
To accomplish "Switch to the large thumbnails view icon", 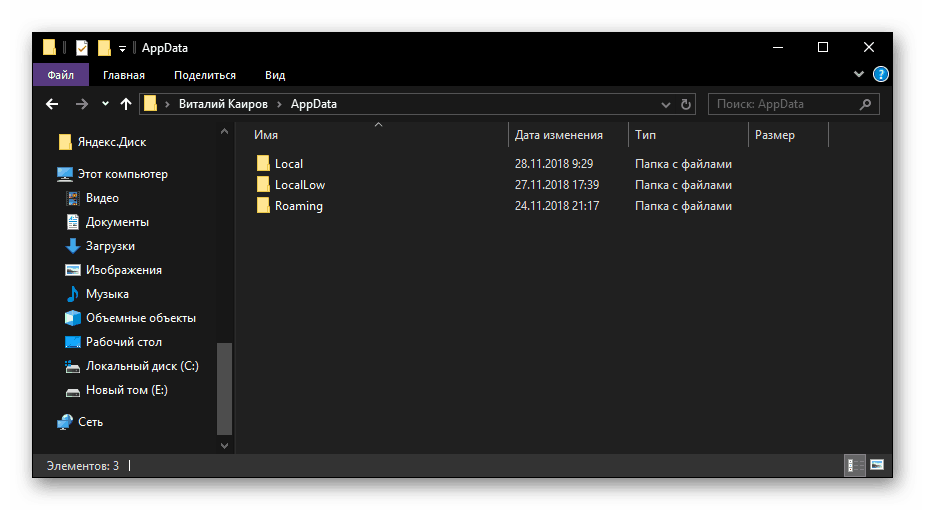I will [877, 465].
